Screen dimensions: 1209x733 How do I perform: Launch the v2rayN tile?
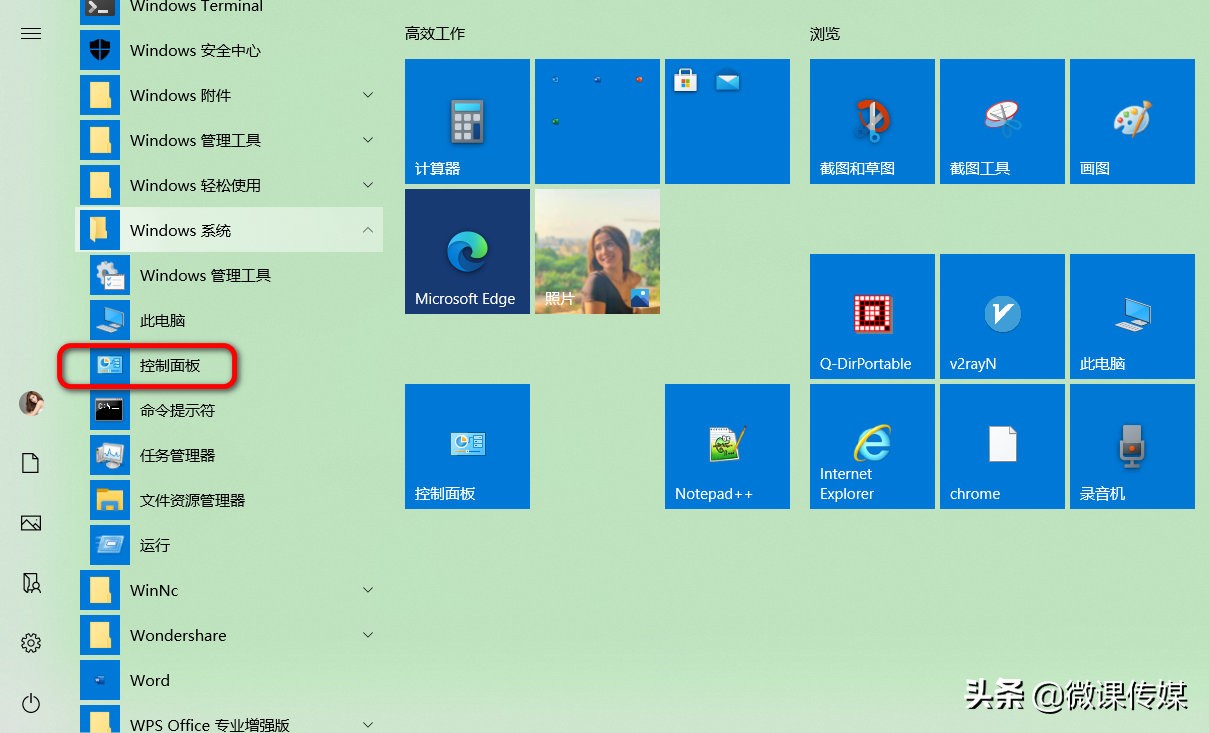pyautogui.click(x=1002, y=316)
